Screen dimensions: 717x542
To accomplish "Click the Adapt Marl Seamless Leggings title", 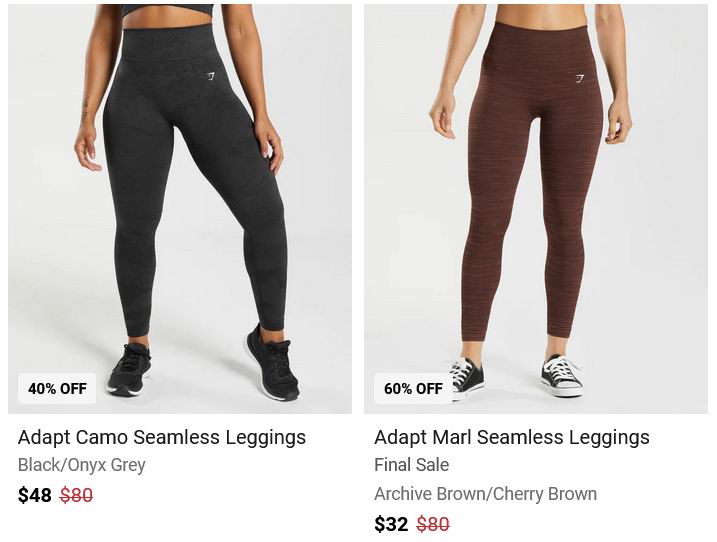I will [512, 437].
